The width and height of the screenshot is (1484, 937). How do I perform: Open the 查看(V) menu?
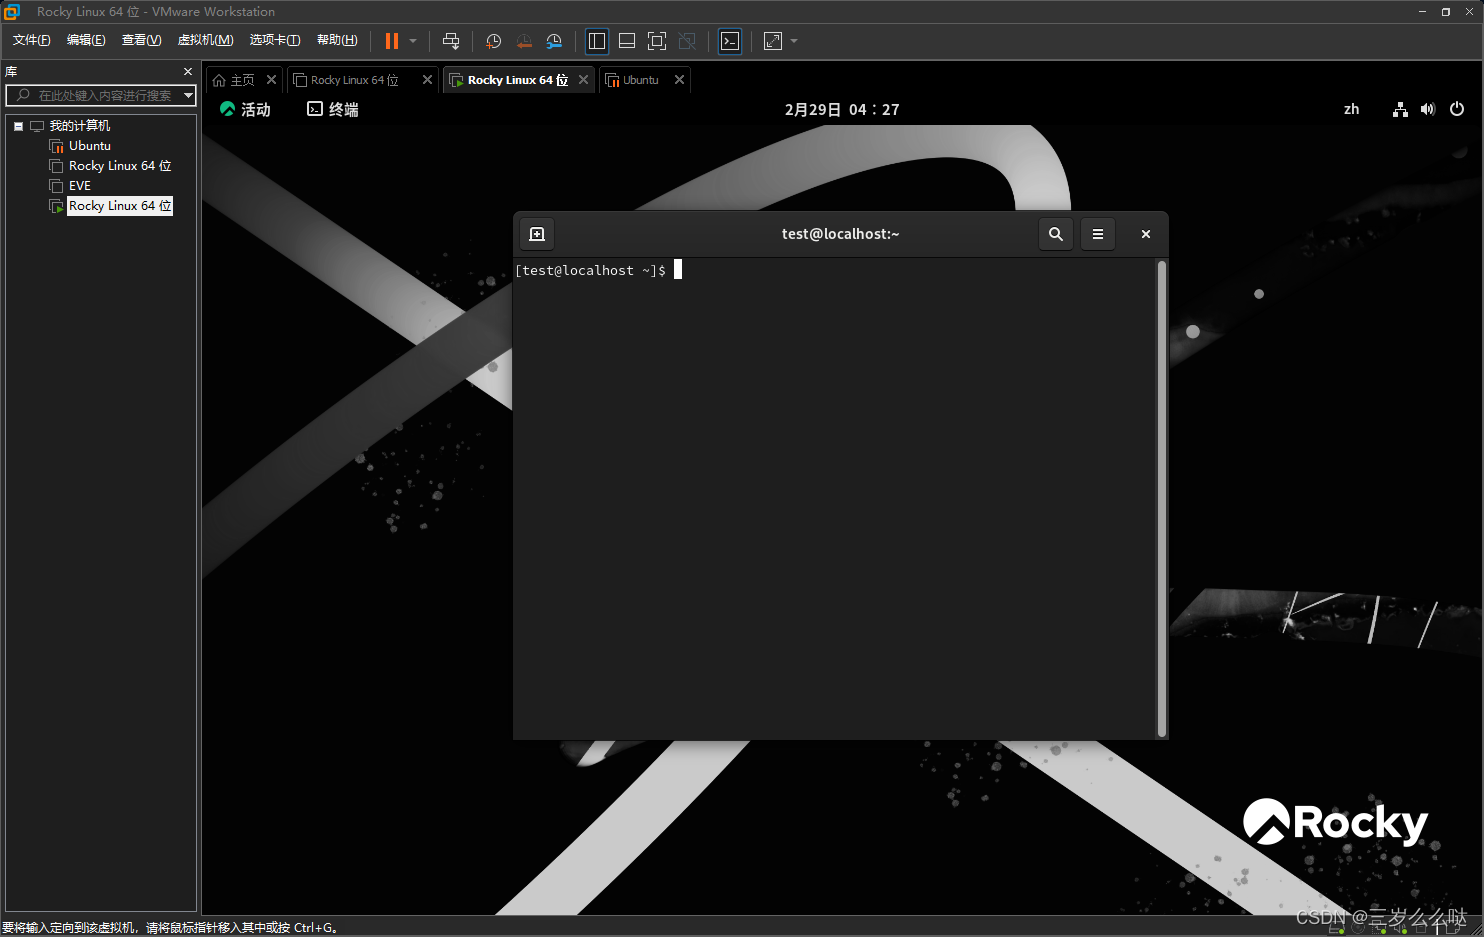[141, 40]
